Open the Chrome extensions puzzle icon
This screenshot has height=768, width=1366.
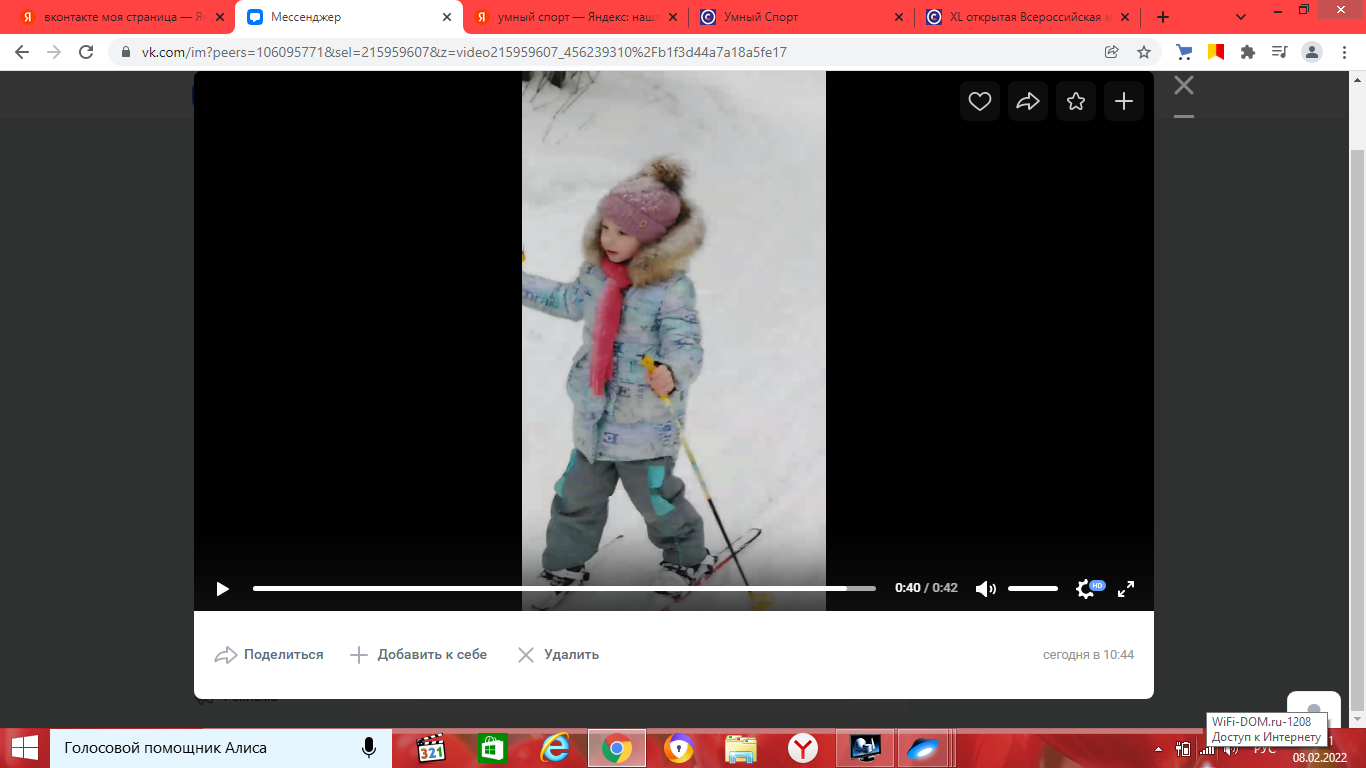pos(1247,52)
